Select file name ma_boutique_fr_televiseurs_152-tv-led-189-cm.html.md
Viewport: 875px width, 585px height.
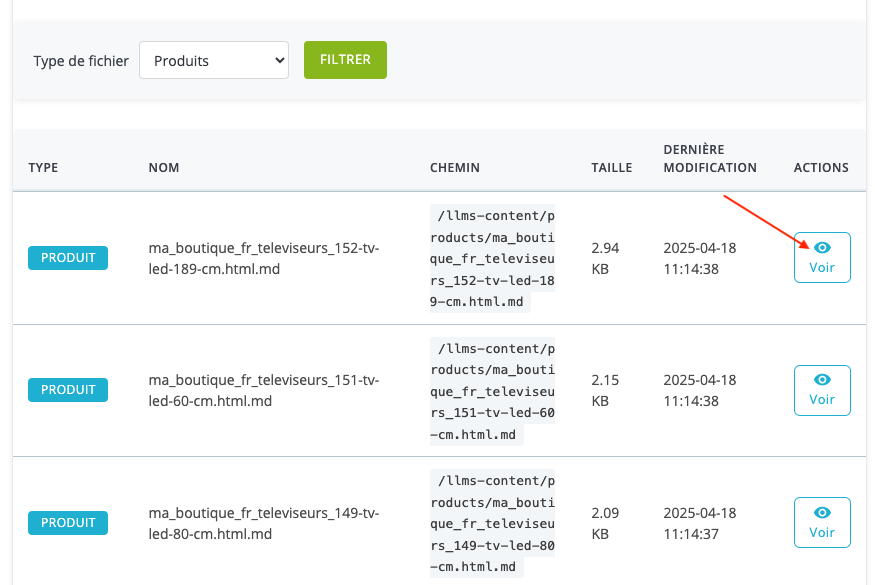[264, 258]
